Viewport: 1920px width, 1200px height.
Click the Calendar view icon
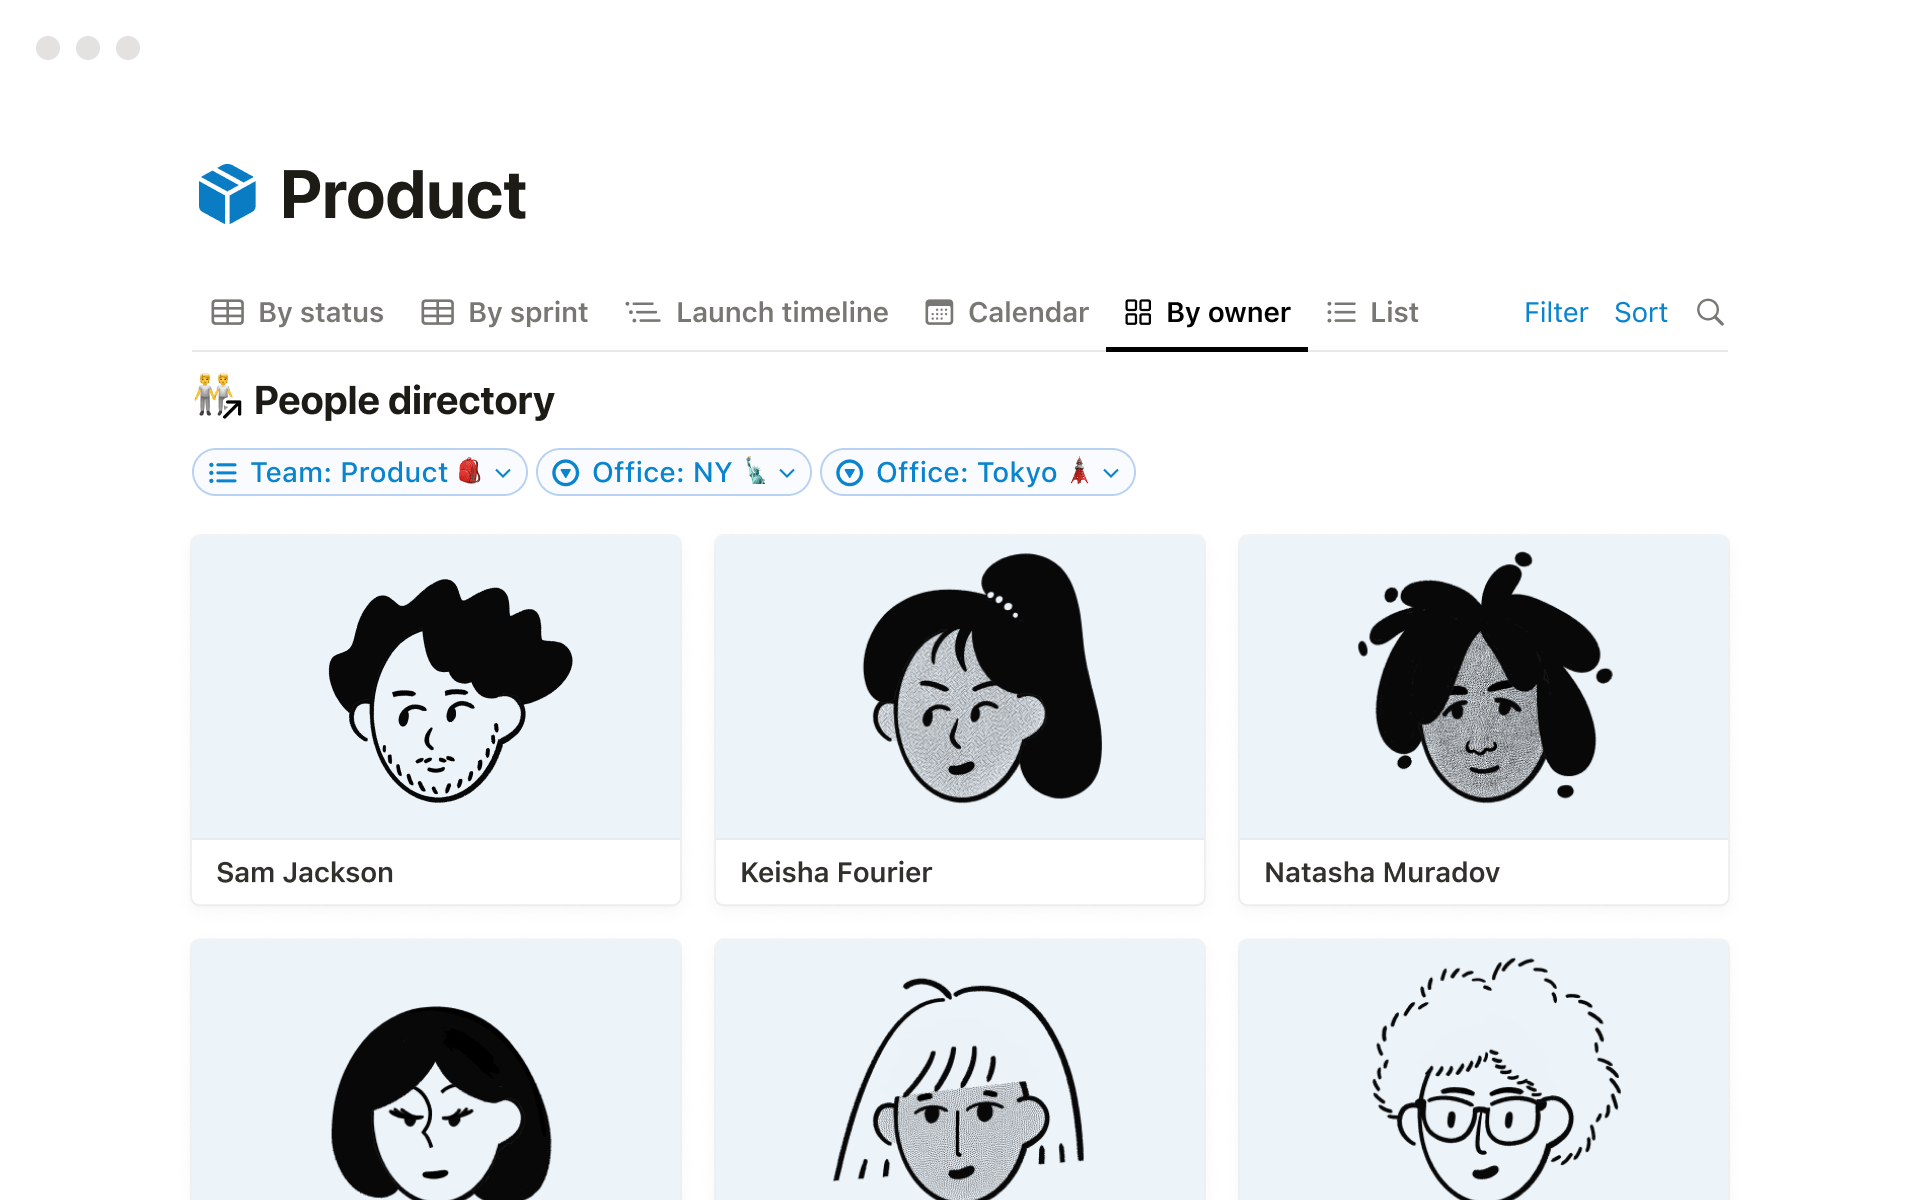(x=939, y=313)
